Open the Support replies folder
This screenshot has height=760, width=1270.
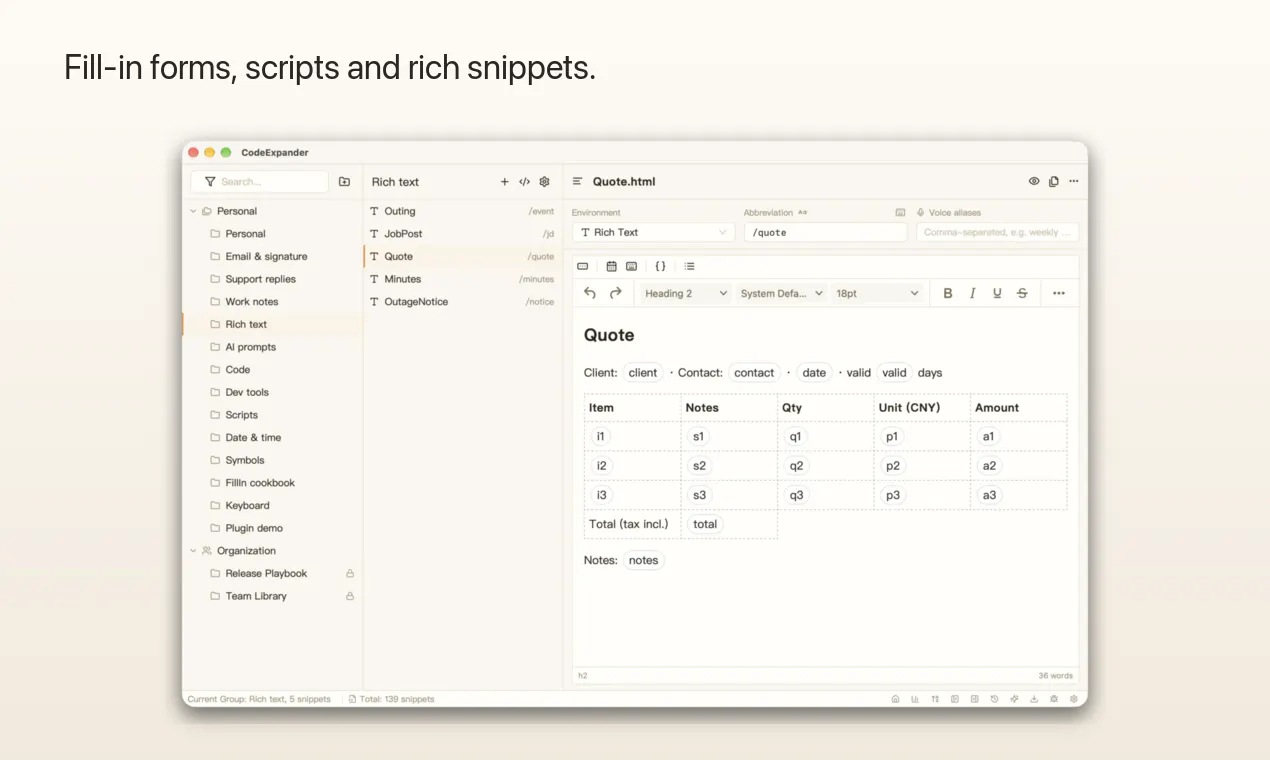pos(272,279)
